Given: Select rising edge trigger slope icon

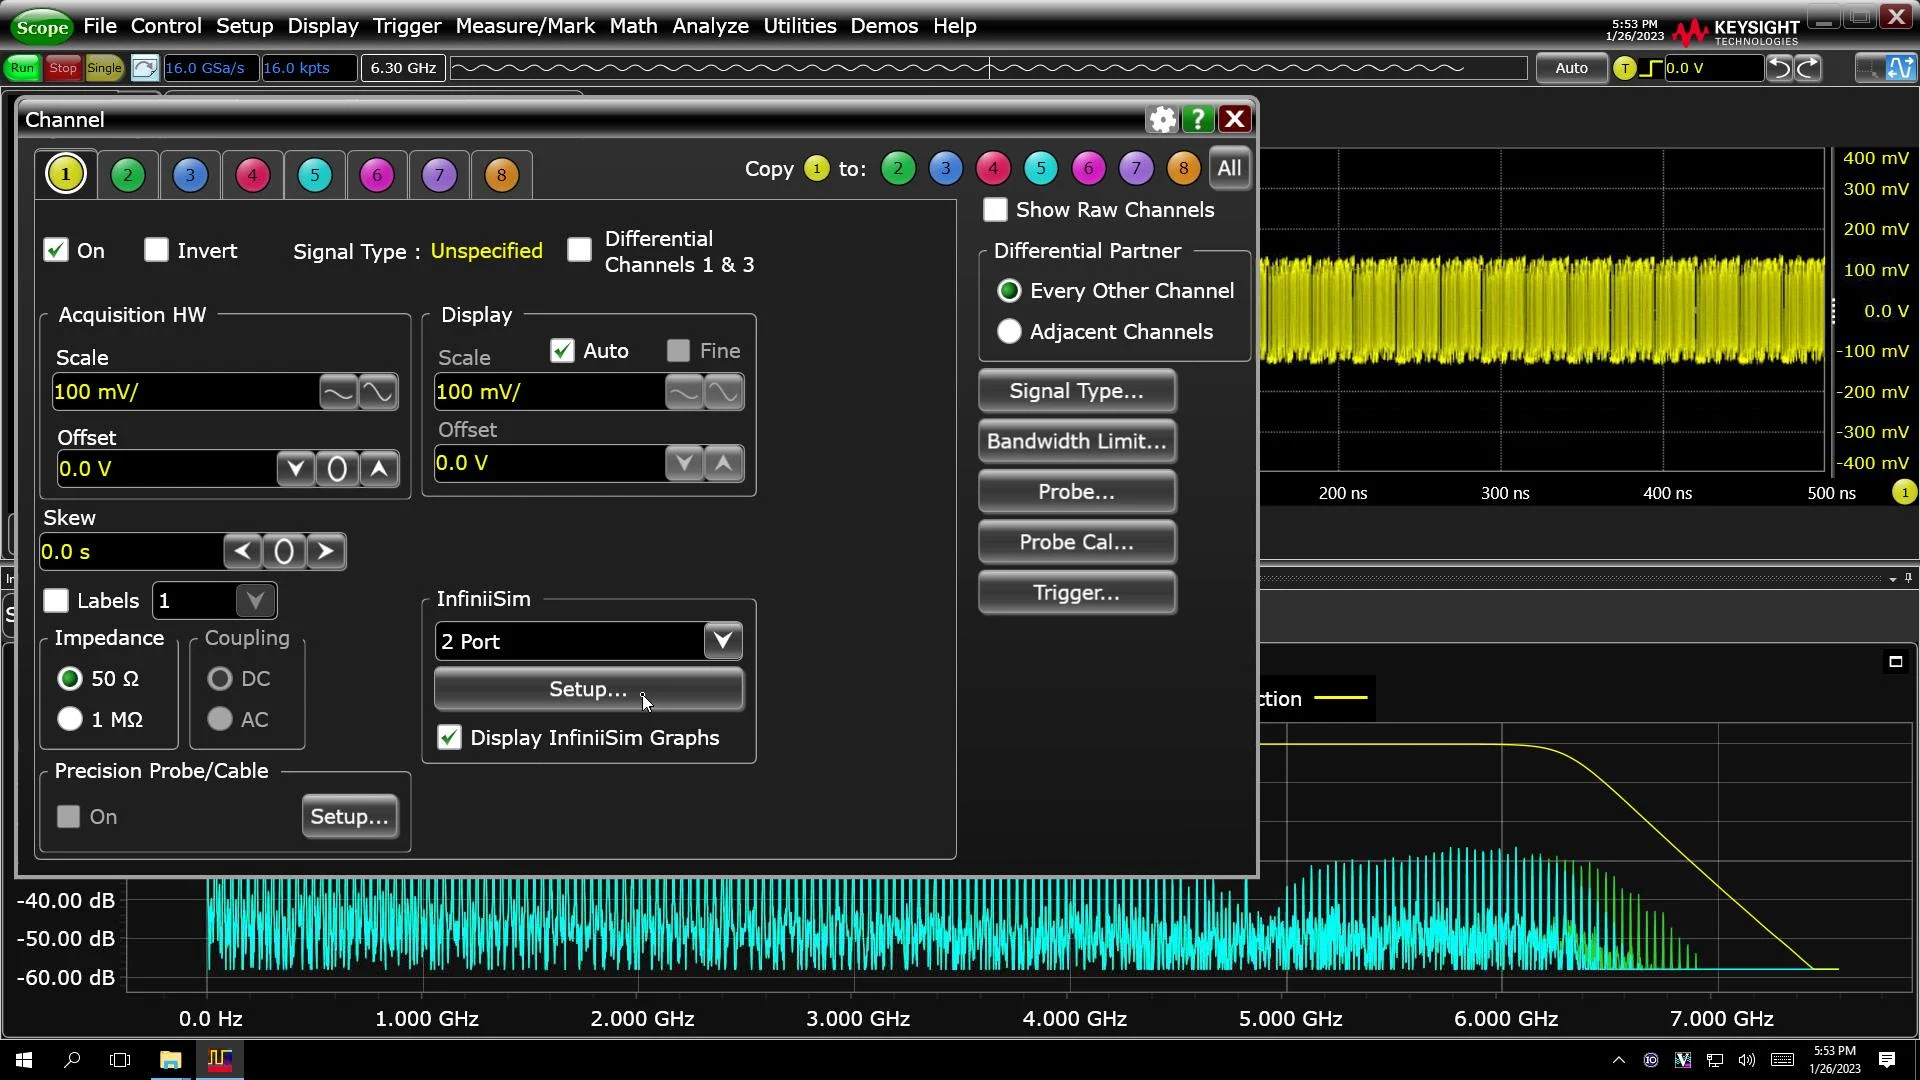Looking at the screenshot, I should (x=1651, y=68).
